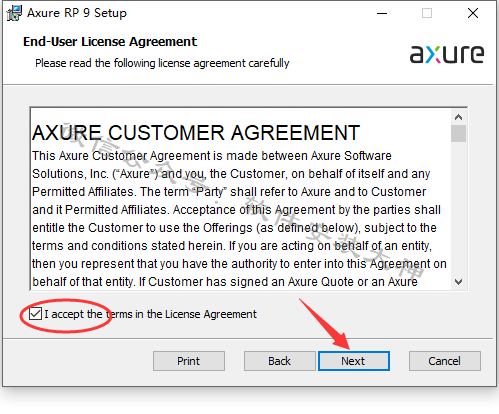The image size is (499, 414).
Task: Click the AXURE CUSTOMER AGREEMENT heading
Action: (196, 133)
